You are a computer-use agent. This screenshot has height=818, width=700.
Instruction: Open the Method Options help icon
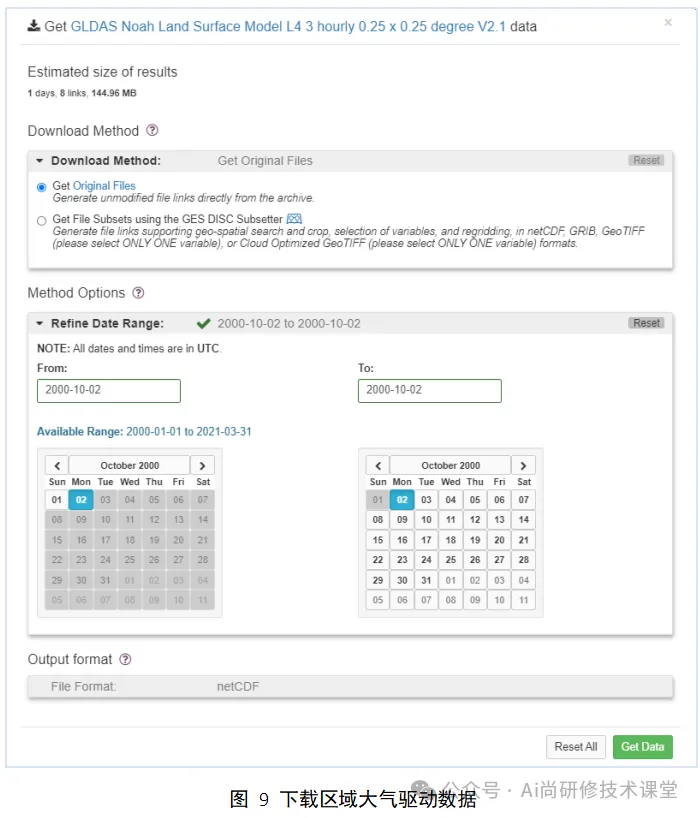[138, 293]
